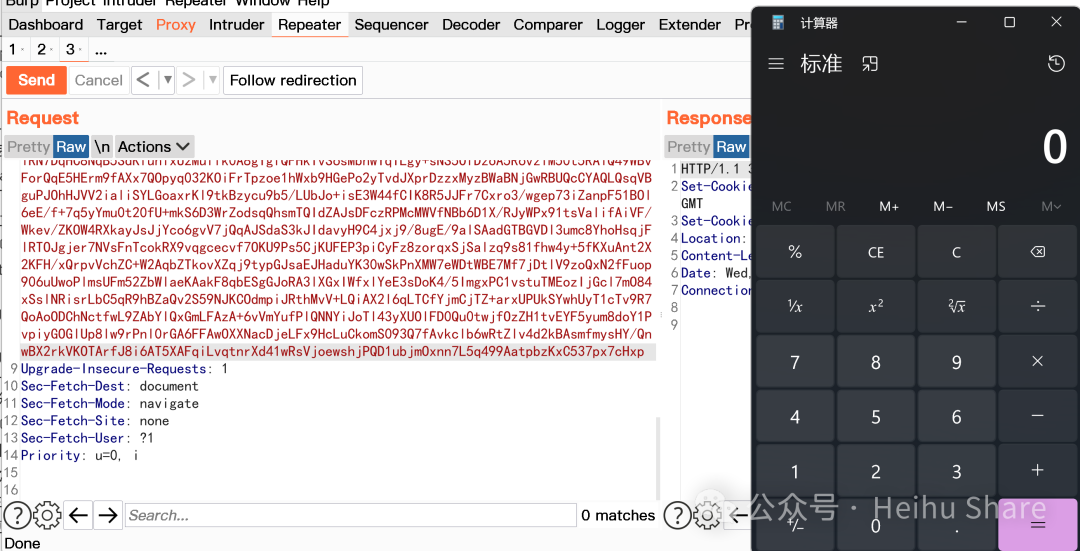Click the calculator backspace key
The width and height of the screenshot is (1080, 551).
point(1037,252)
